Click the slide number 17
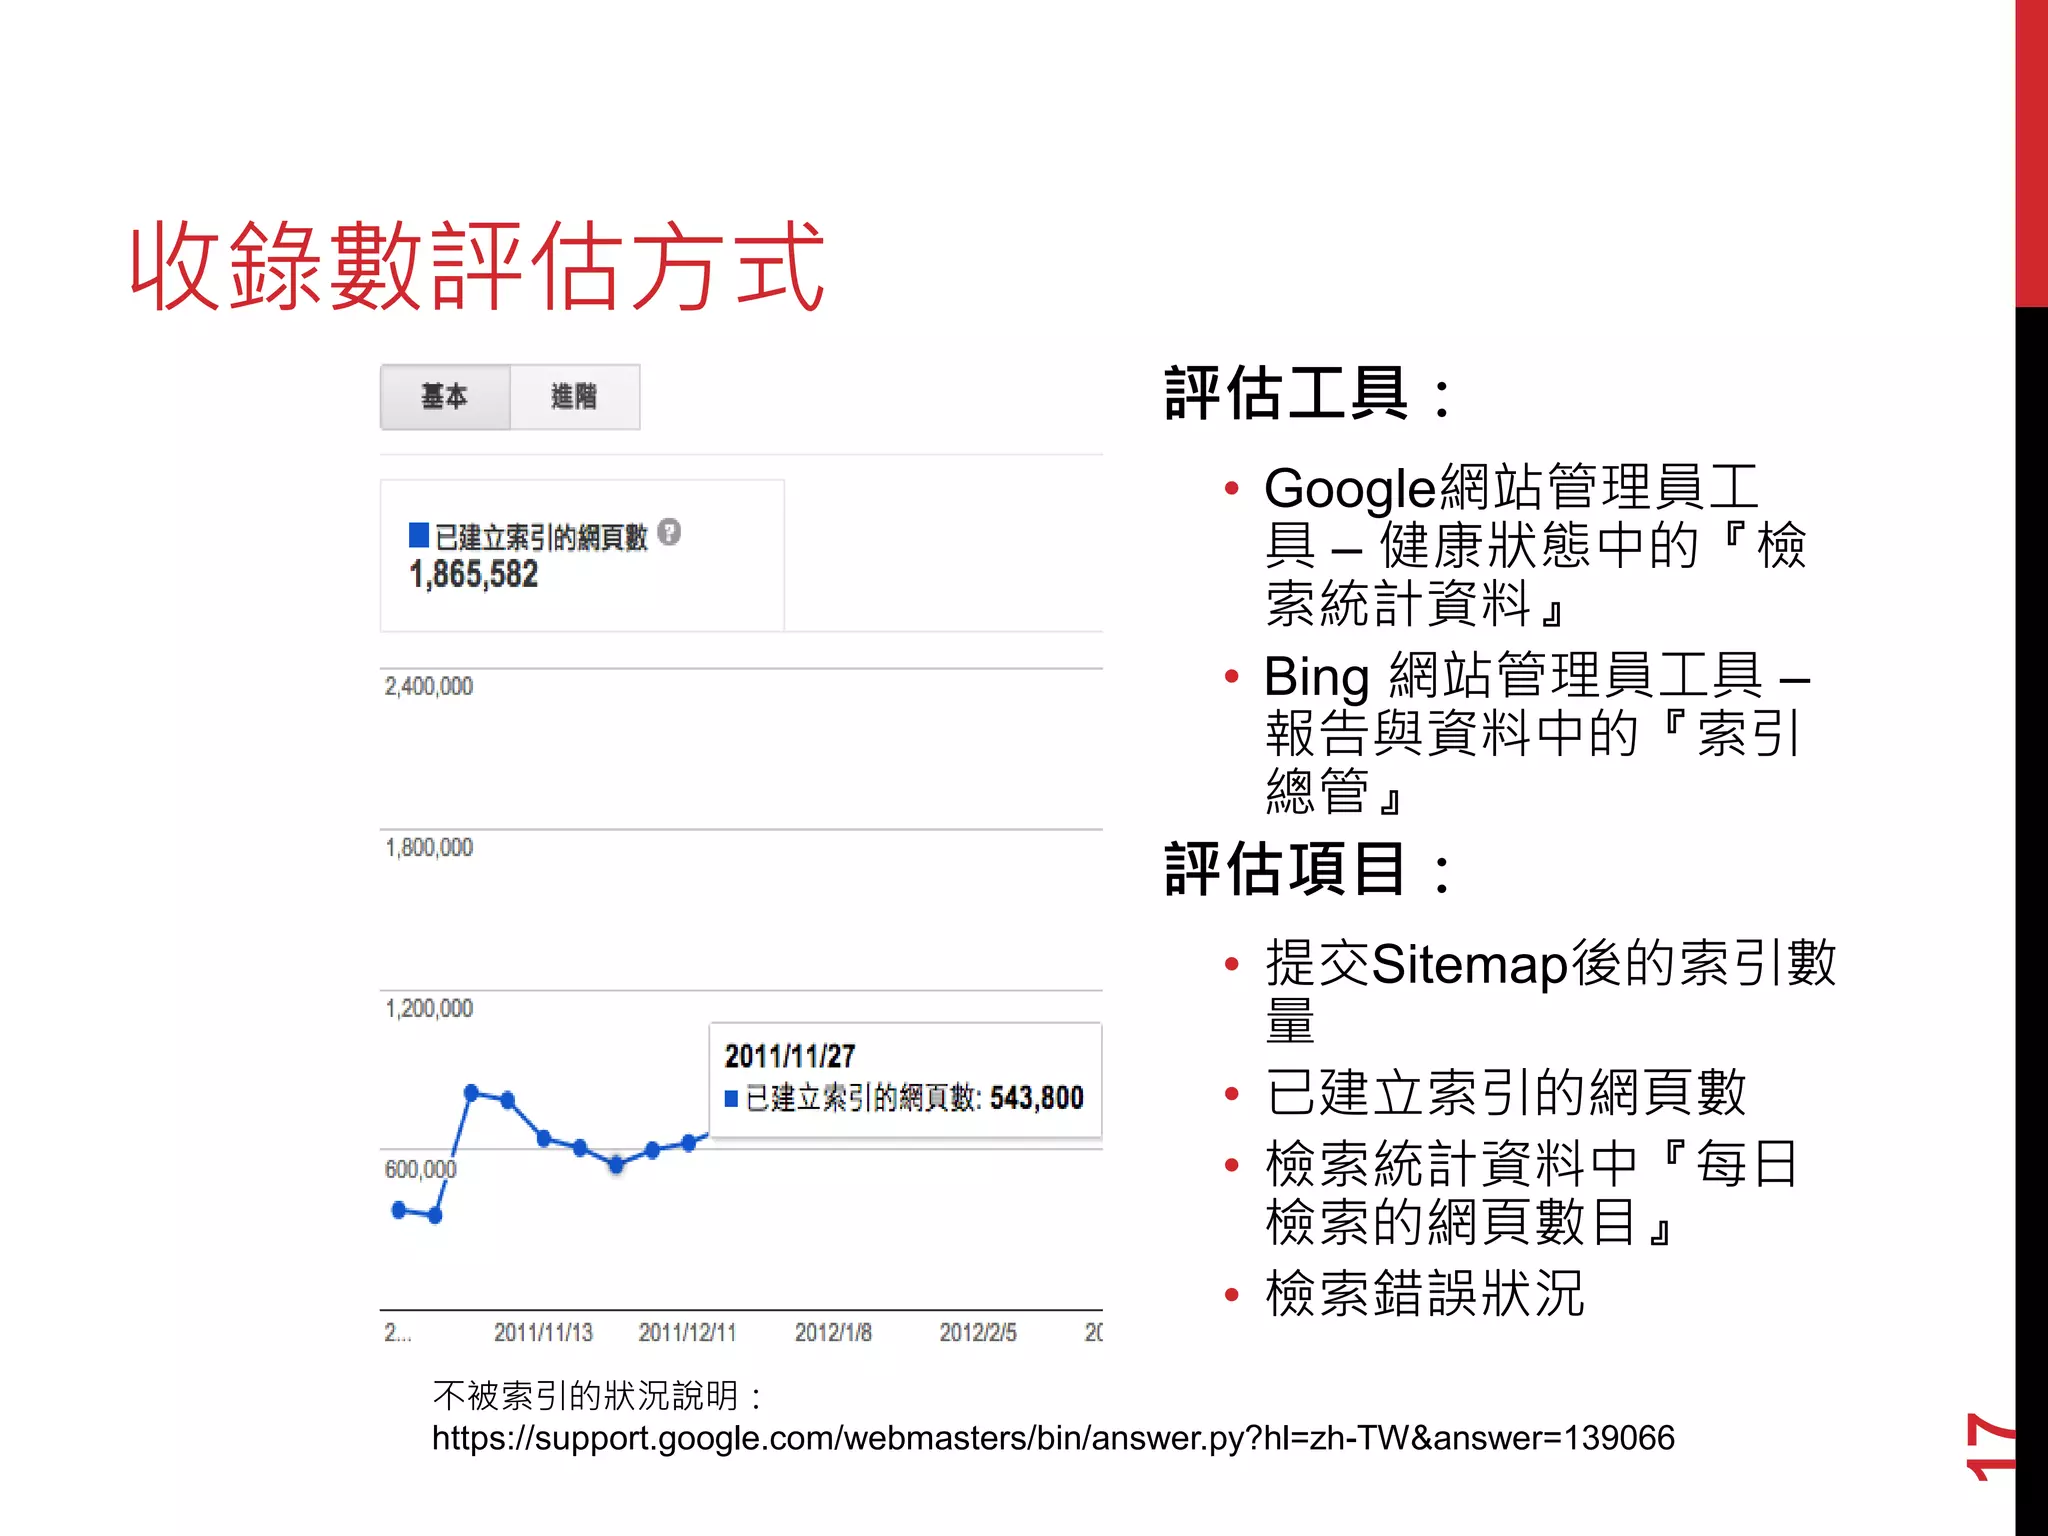2048x1536 pixels. pos(1988,1446)
